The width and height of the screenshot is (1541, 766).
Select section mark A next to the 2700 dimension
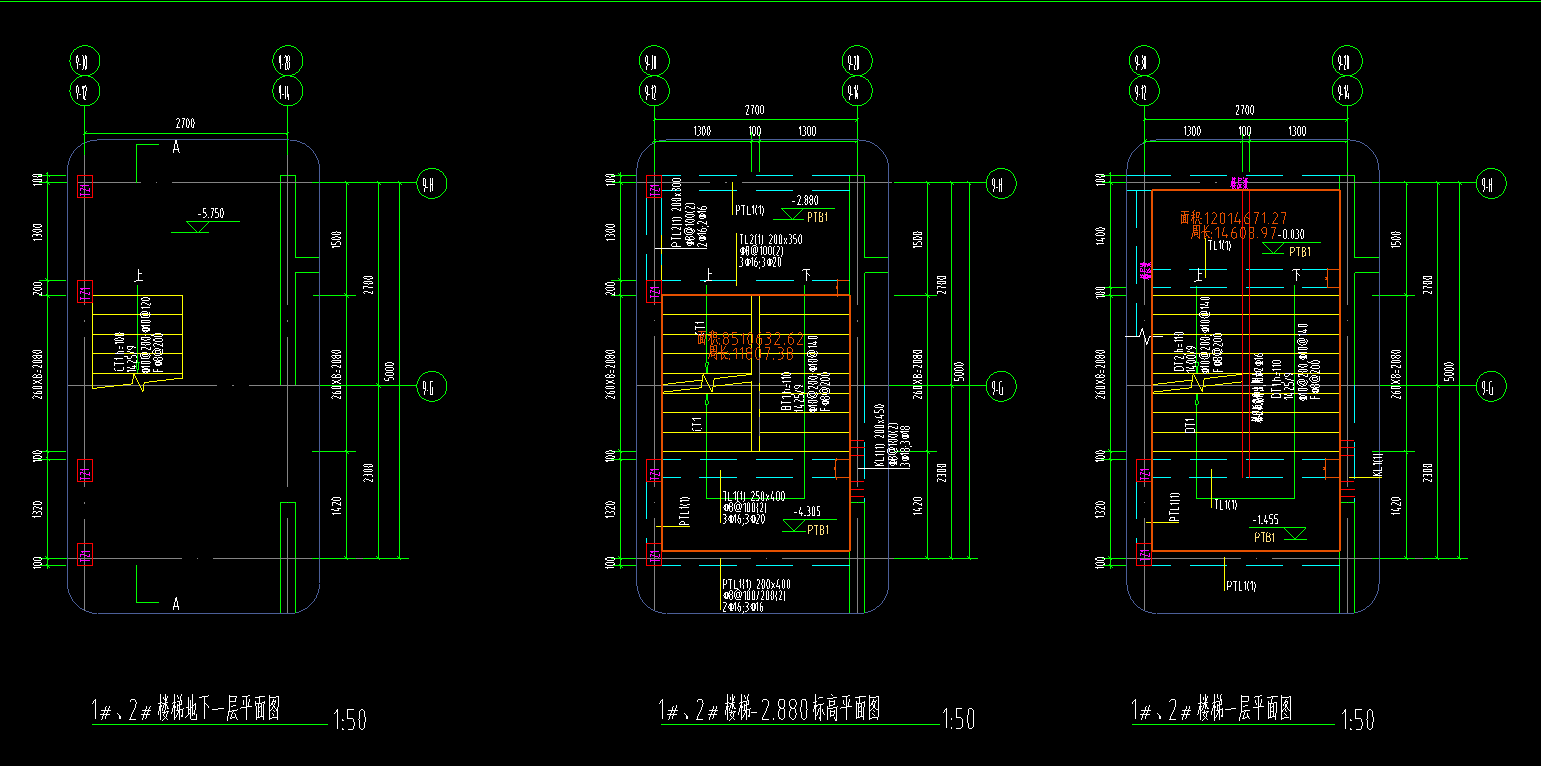click(176, 148)
